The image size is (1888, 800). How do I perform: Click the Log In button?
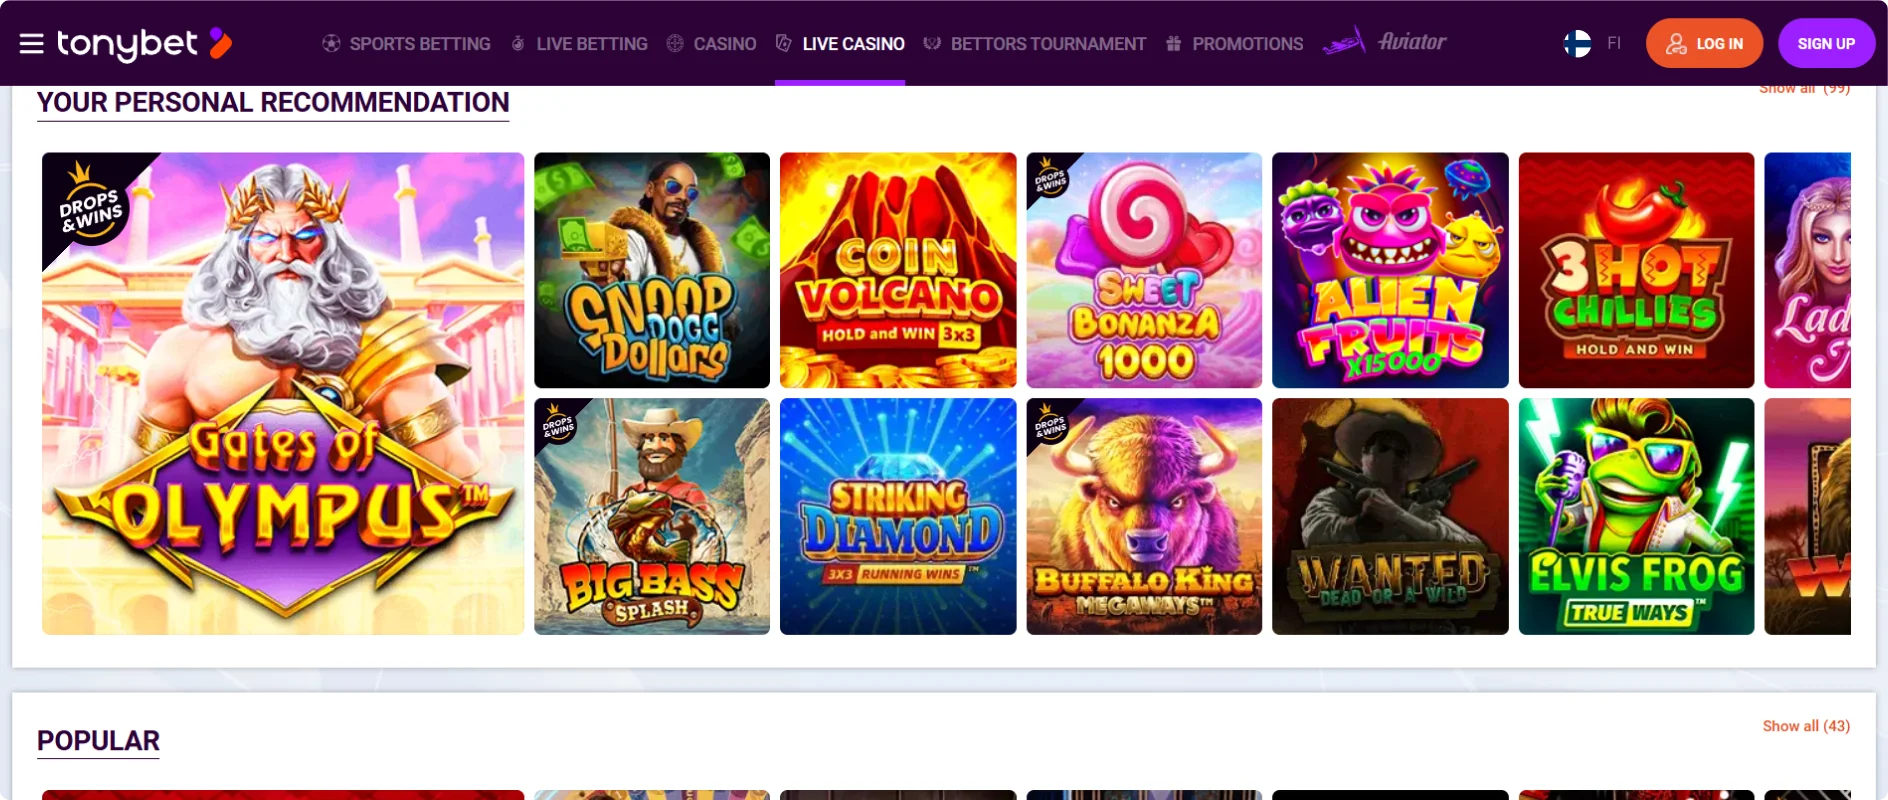(1704, 43)
